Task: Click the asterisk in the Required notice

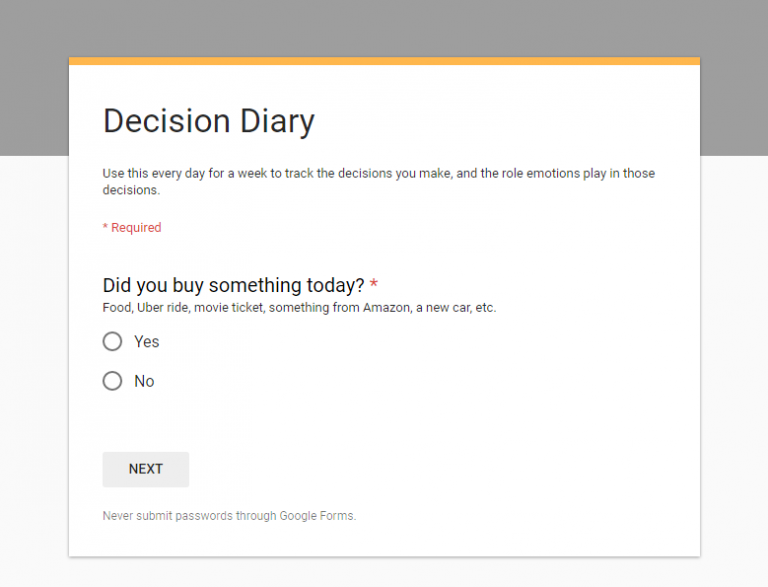Action: coord(105,226)
